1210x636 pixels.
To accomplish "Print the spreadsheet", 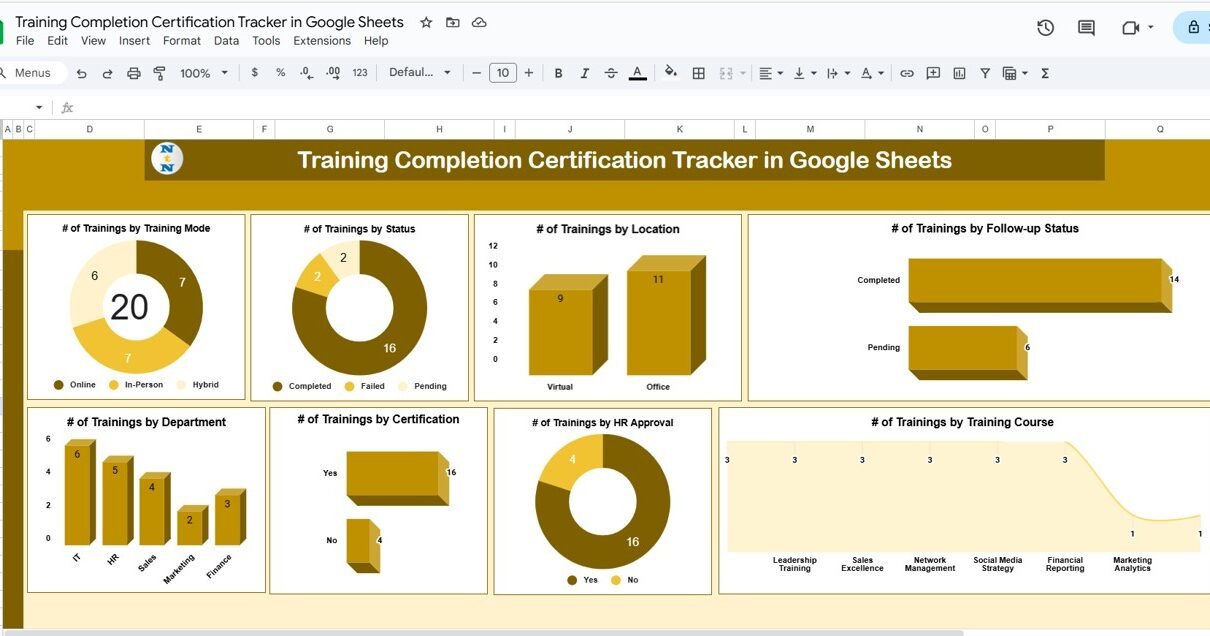I will pos(133,73).
